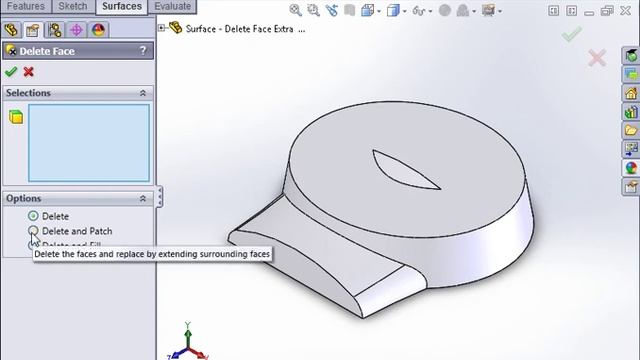Confirm Delete Face with green checkmark
The width and height of the screenshot is (640, 360).
[11, 72]
